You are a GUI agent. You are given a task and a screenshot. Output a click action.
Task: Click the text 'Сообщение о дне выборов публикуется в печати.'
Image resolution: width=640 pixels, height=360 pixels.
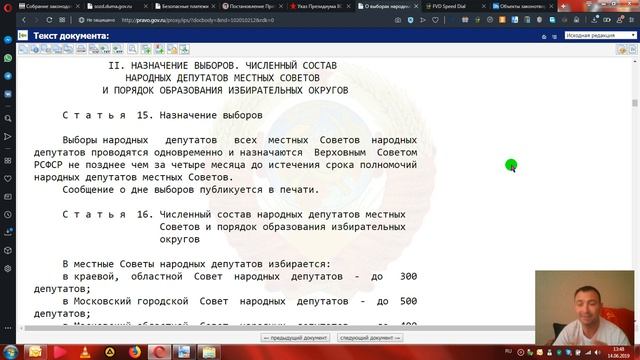coord(191,190)
